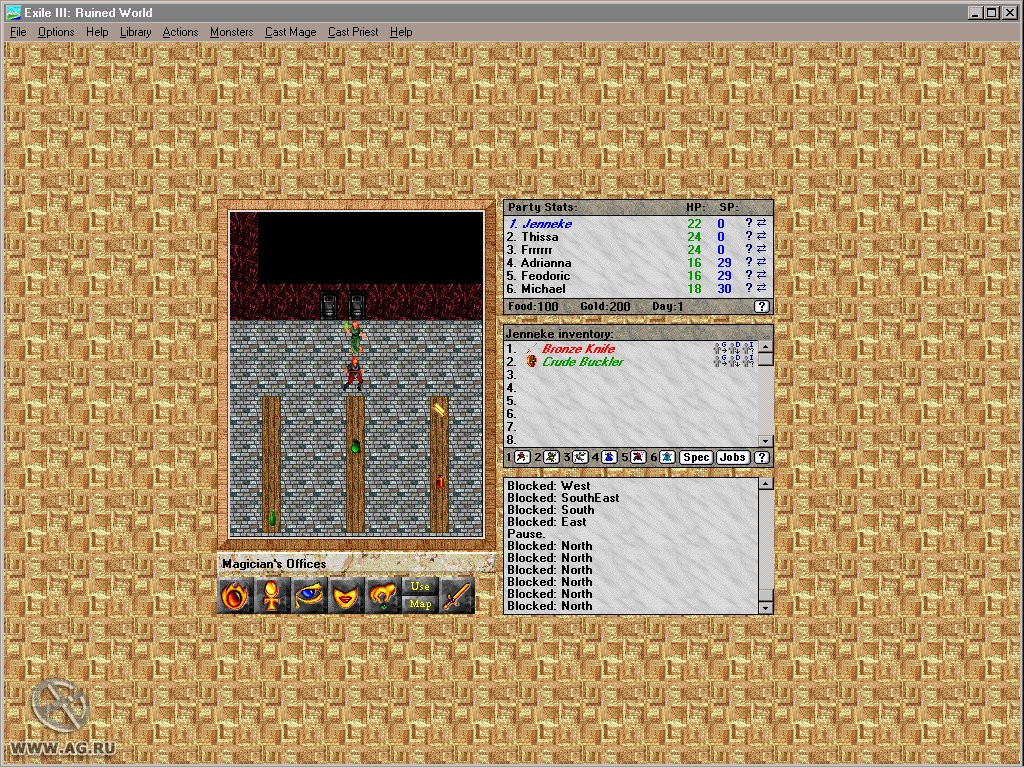Click the Map button
Image resolution: width=1024 pixels, height=768 pixels.
[420, 604]
